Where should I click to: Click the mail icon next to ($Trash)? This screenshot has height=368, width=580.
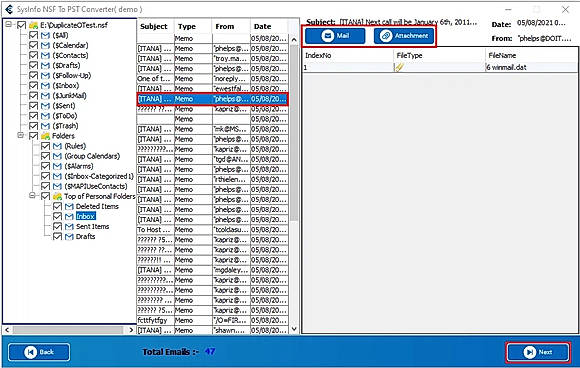point(45,126)
